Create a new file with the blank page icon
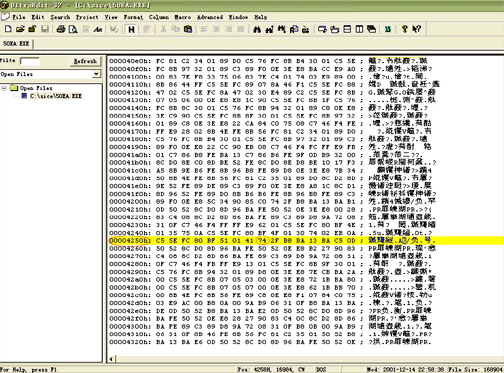 (x=8, y=29)
